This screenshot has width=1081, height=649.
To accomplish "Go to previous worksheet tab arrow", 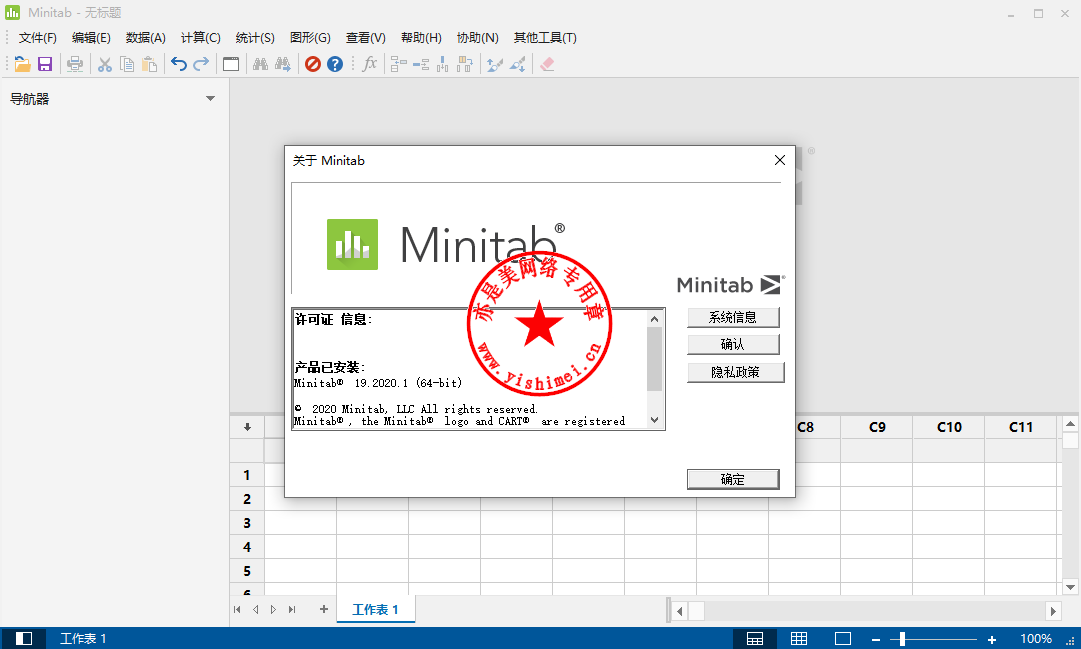I will (x=256, y=610).
